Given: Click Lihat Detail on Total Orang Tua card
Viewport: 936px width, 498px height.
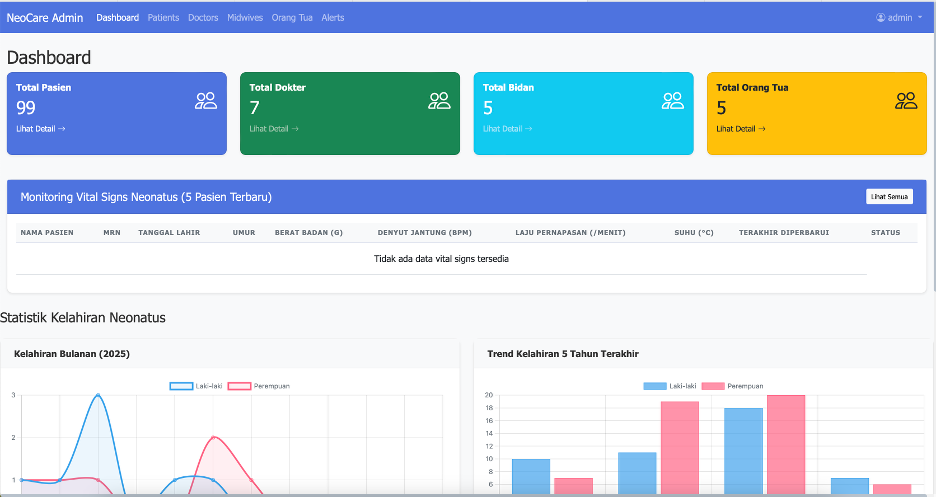Looking at the screenshot, I should point(740,129).
